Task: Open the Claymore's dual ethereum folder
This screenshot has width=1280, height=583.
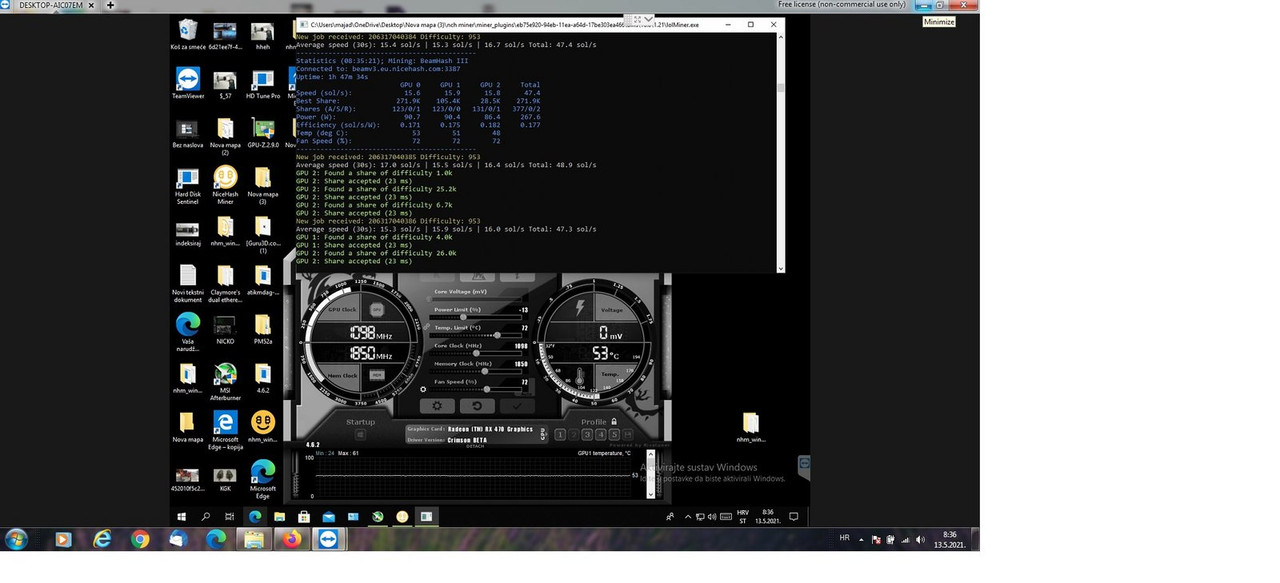Action: [x=225, y=283]
